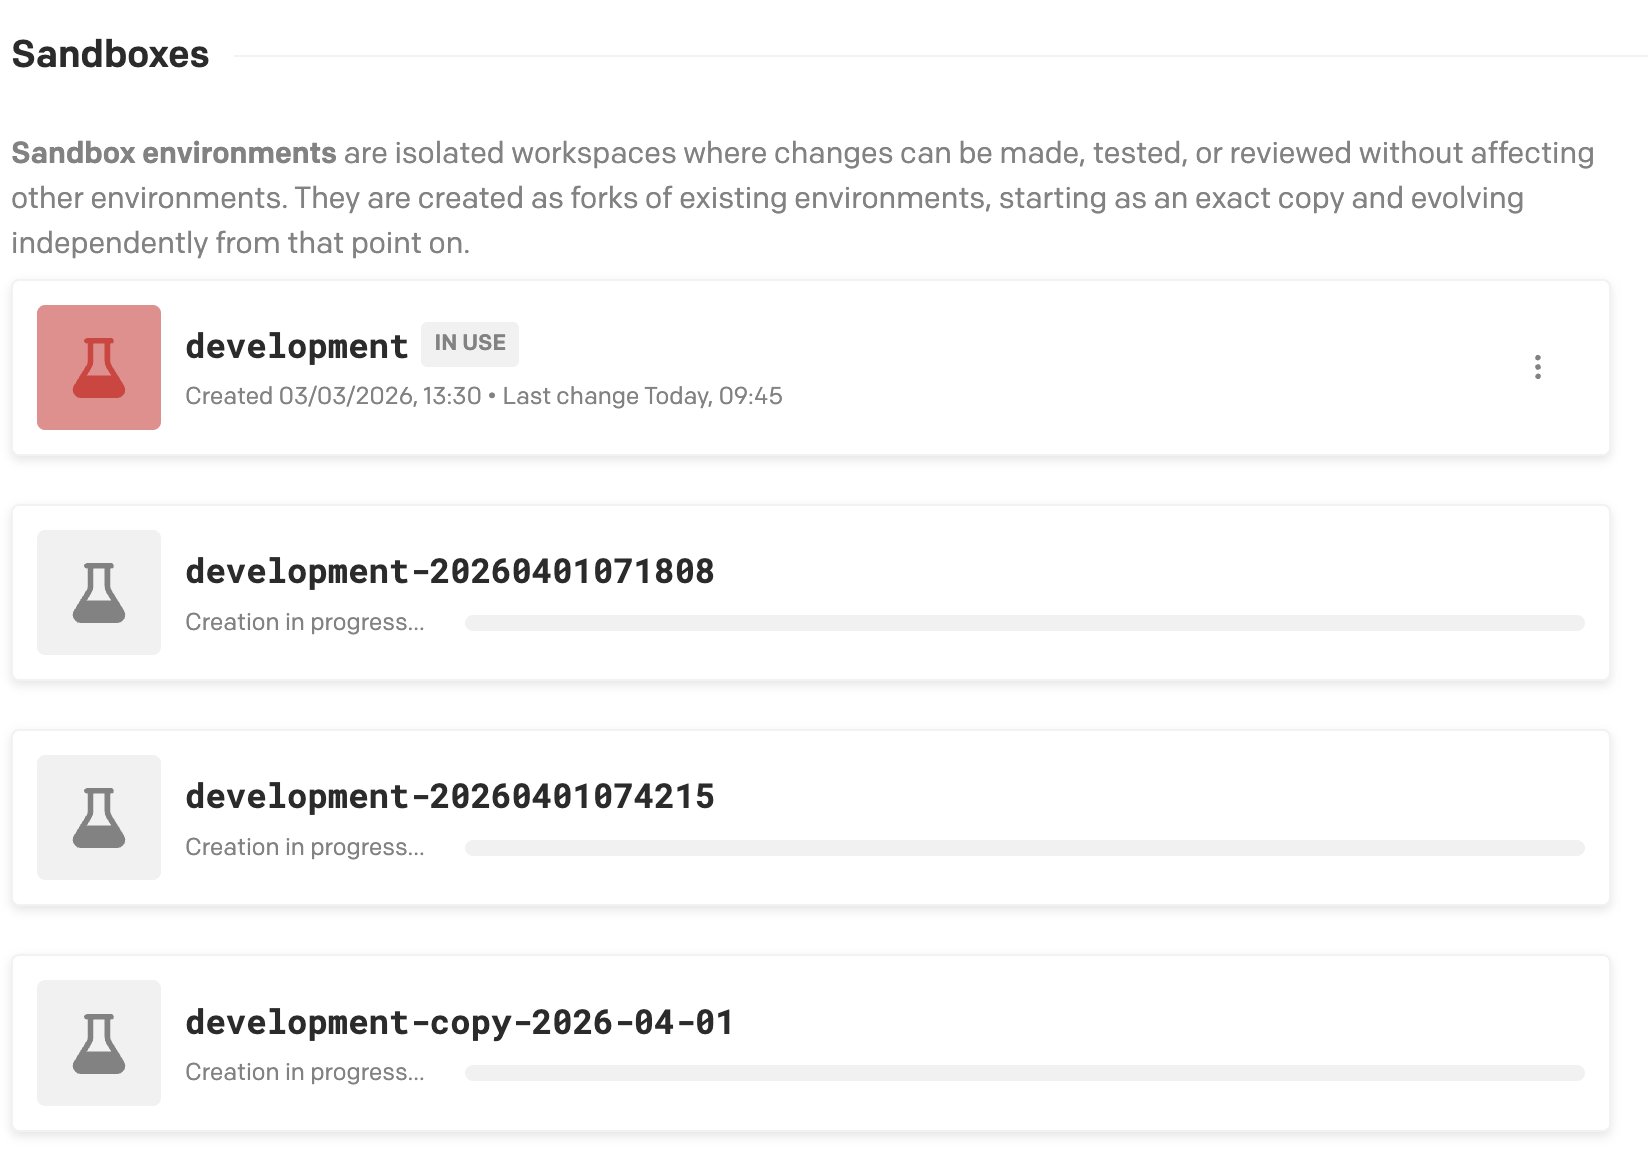Click Creation in progress text under development-copy-2026-04-01
Screen dimensions: 1648x1152
(305, 1072)
